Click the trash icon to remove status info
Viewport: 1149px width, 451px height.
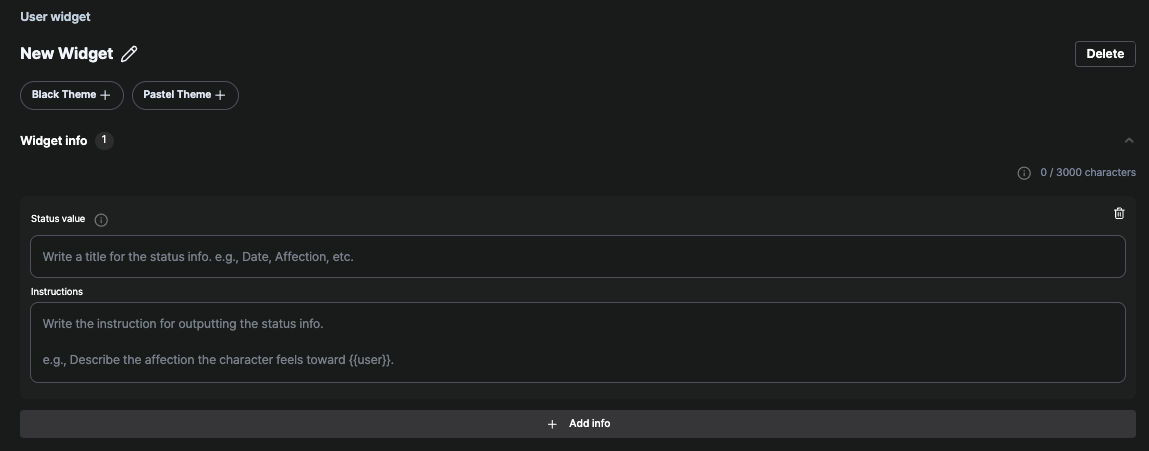(1119, 213)
